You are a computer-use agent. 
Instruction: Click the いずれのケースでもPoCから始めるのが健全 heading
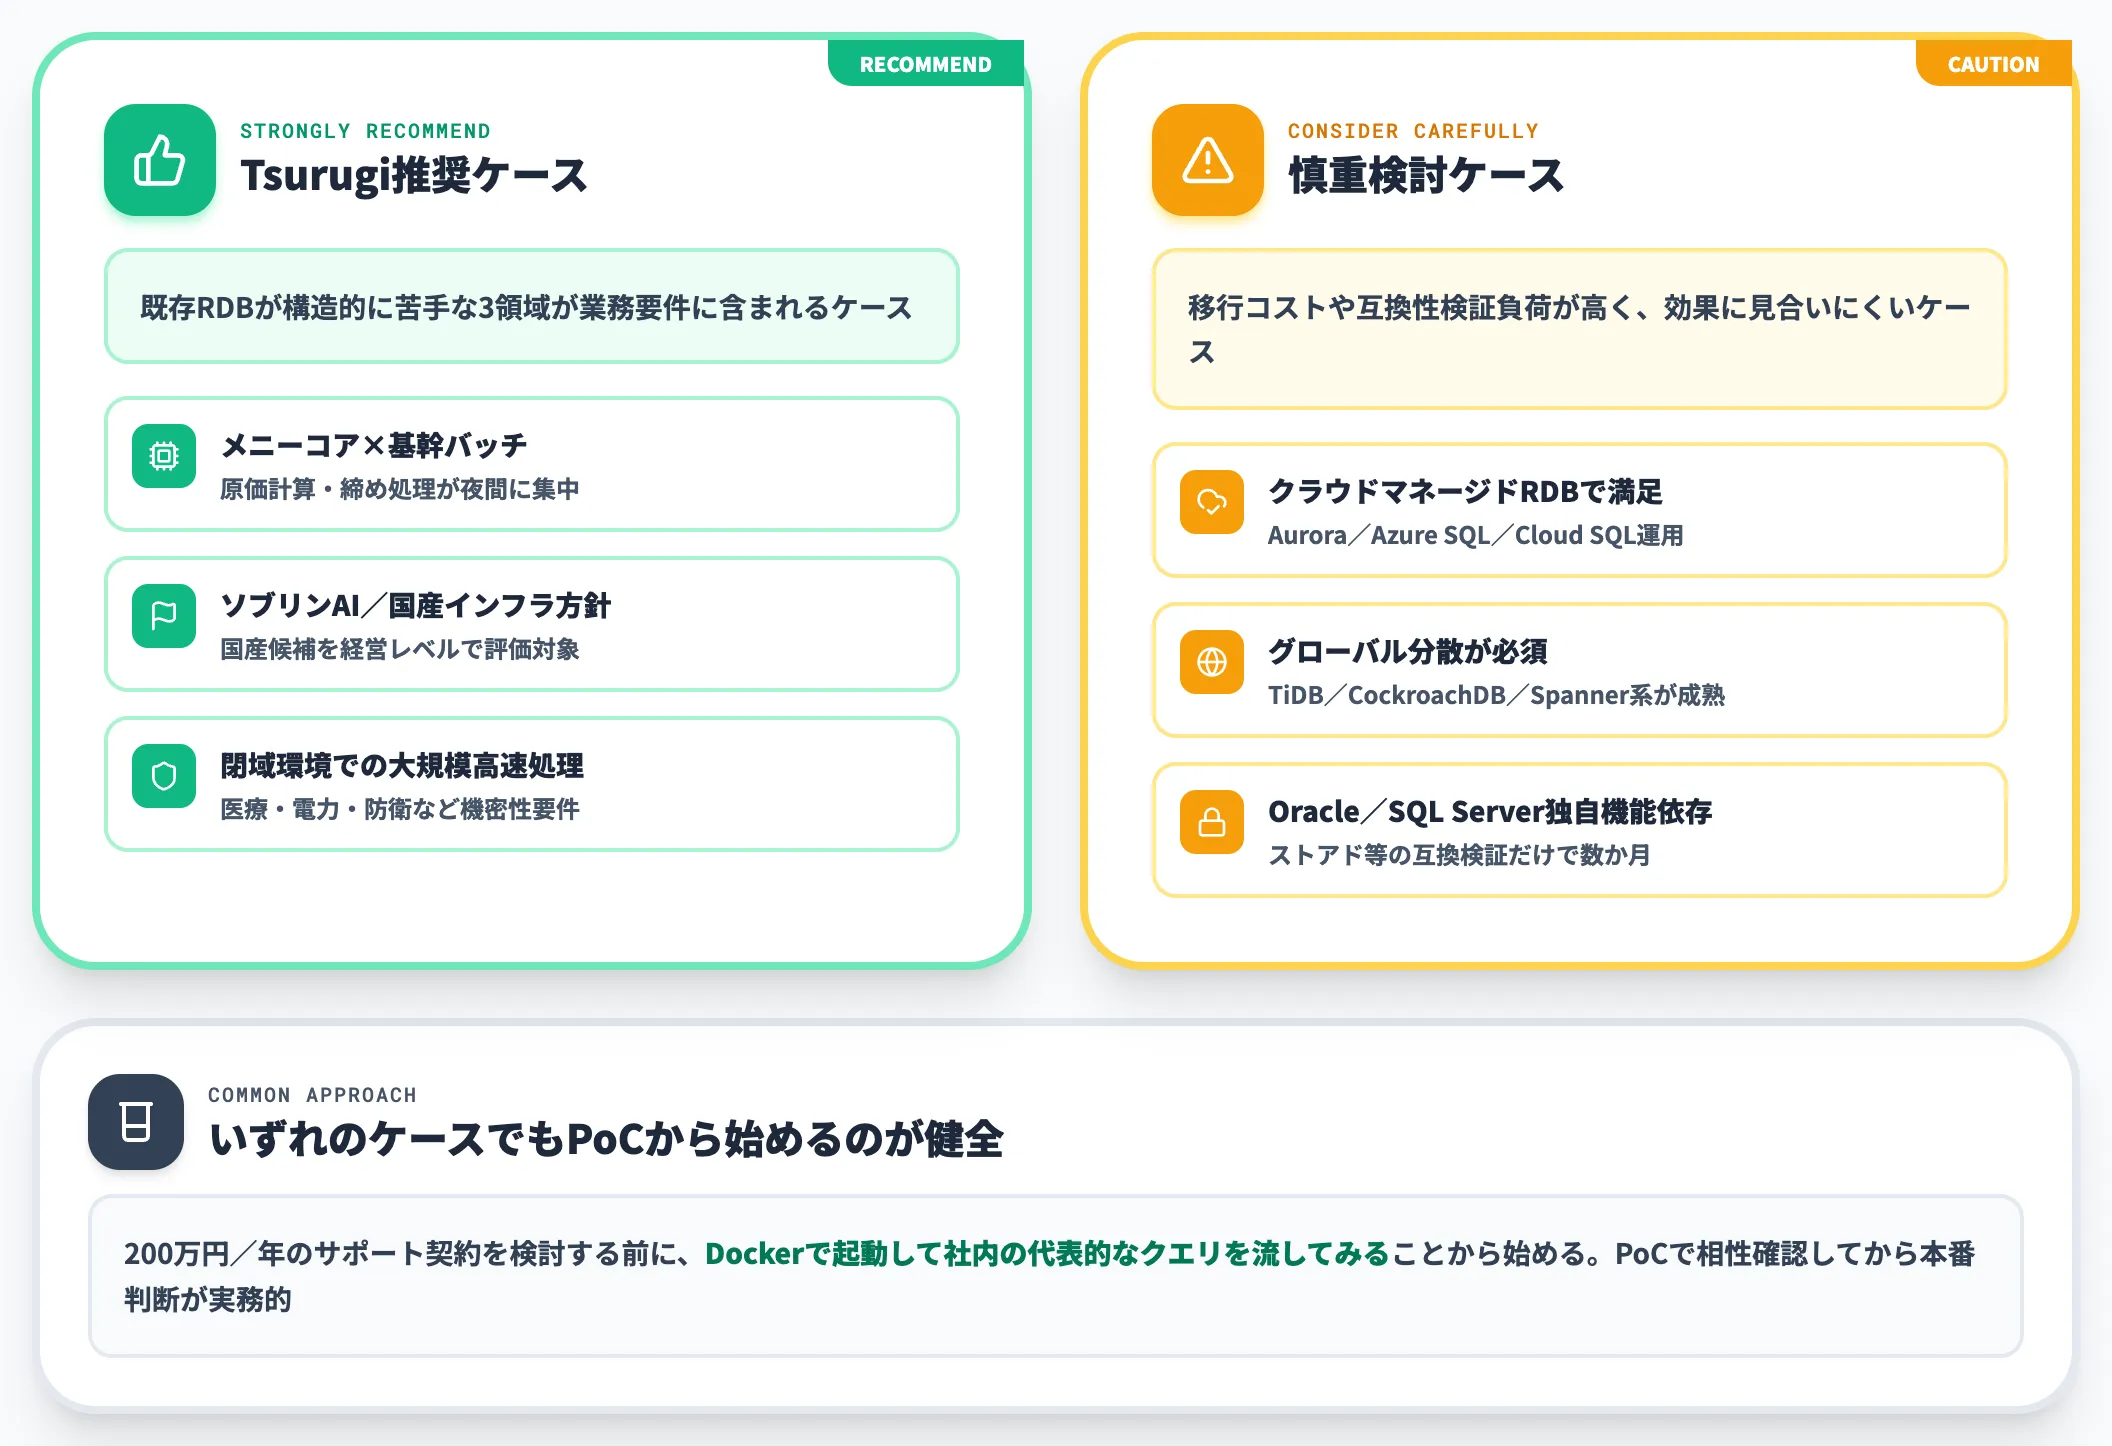pyautogui.click(x=606, y=1139)
